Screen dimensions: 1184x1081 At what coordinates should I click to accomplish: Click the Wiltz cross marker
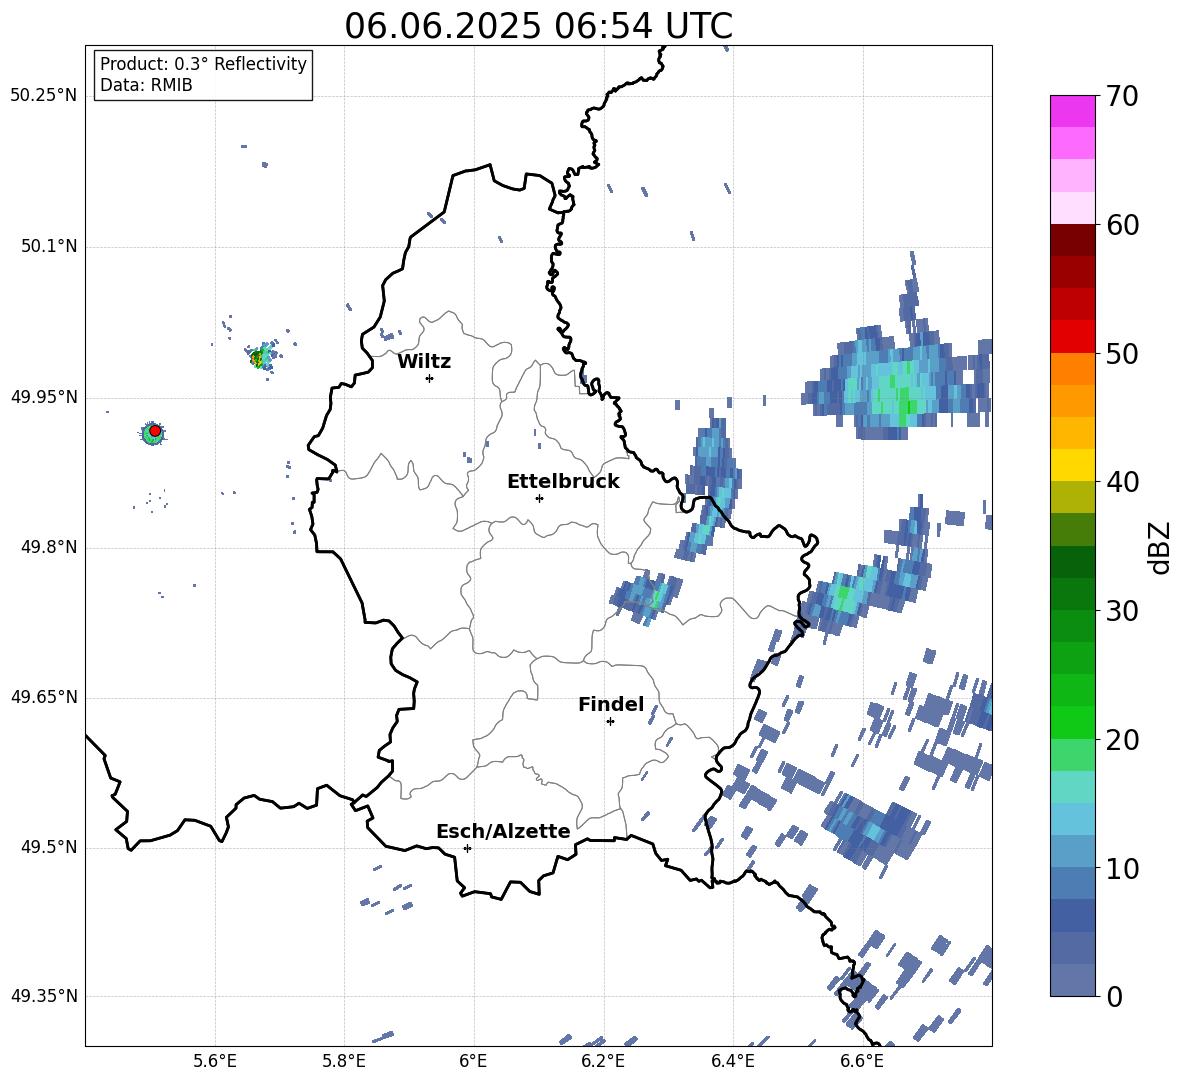coord(430,378)
